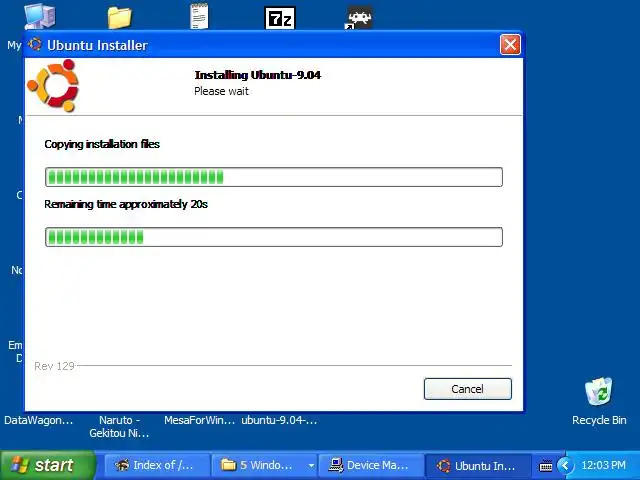Select the ubuntu-9.04 desktop file
Viewport: 640px width, 480px height.
tap(279, 420)
